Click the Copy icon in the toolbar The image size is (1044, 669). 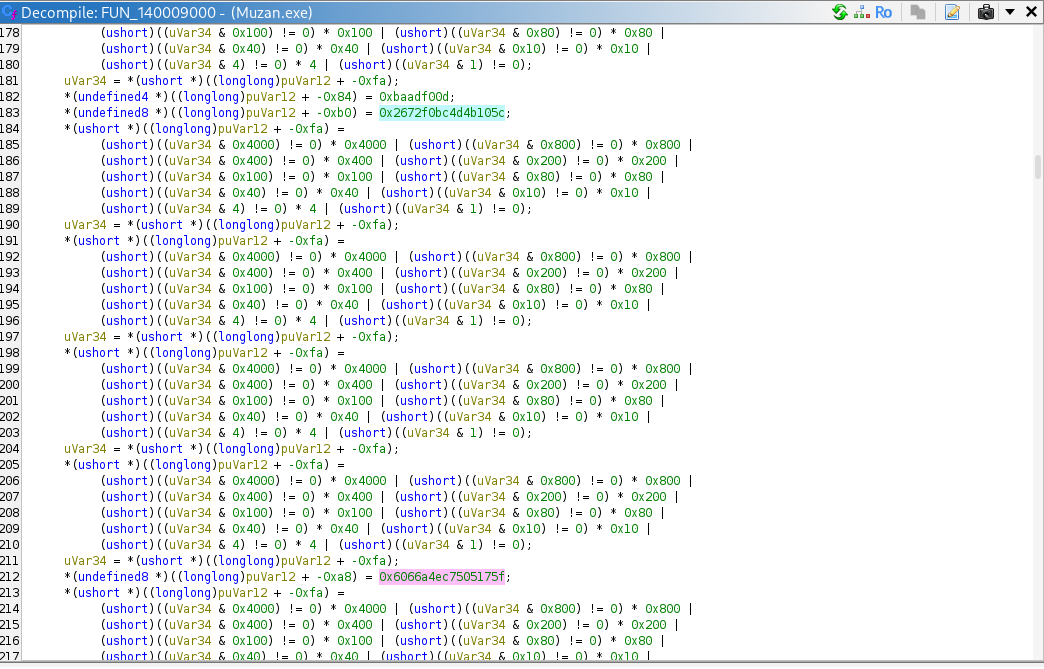[x=916, y=12]
